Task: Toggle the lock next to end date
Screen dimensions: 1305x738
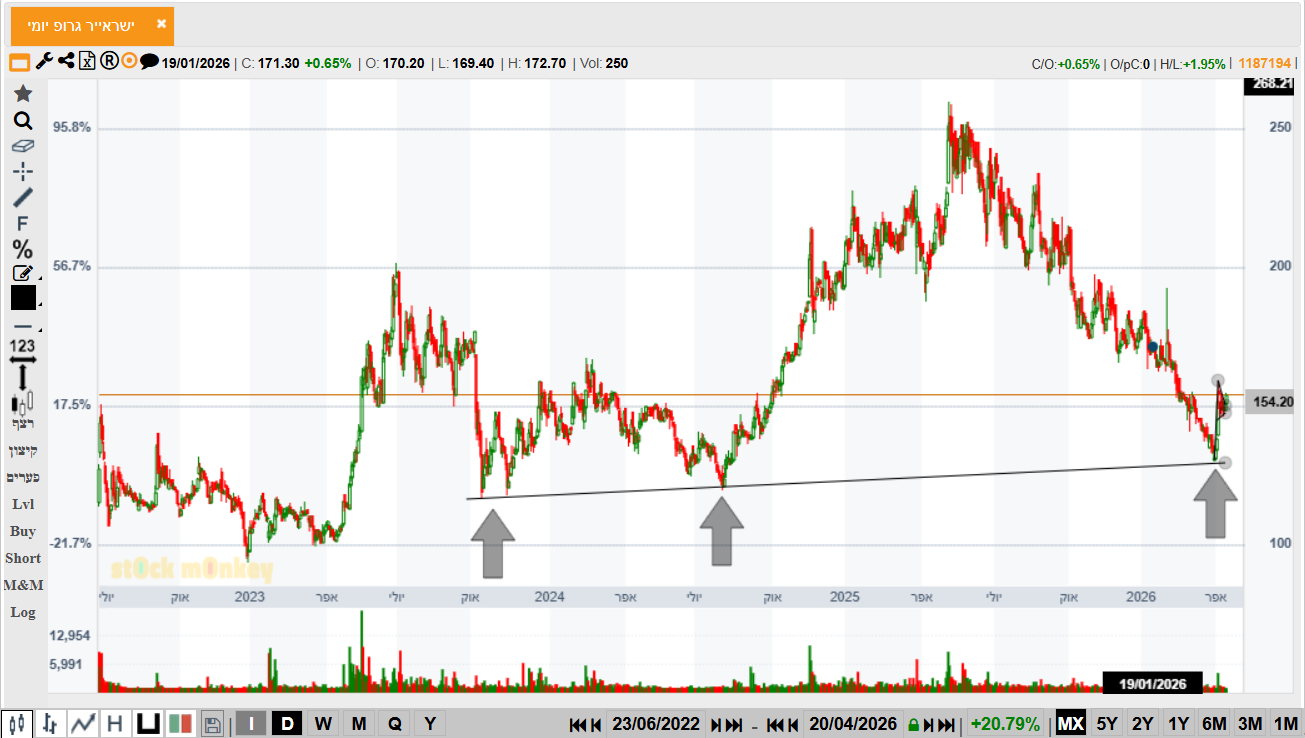Action: (x=912, y=724)
